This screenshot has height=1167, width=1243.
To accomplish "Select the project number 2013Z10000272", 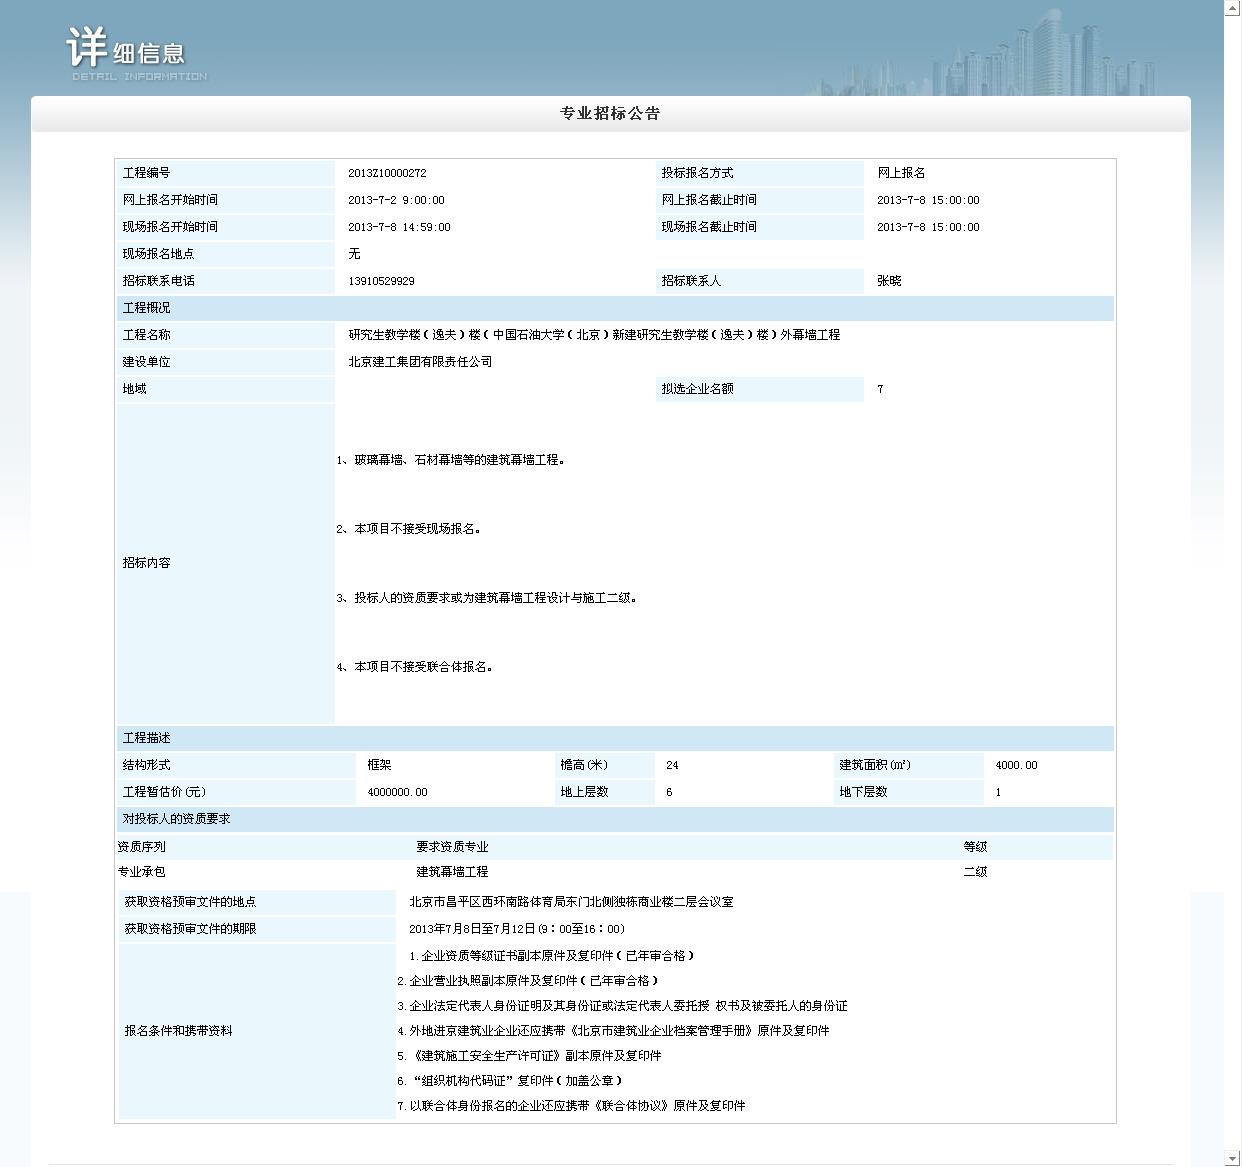I will pyautogui.click(x=387, y=174).
